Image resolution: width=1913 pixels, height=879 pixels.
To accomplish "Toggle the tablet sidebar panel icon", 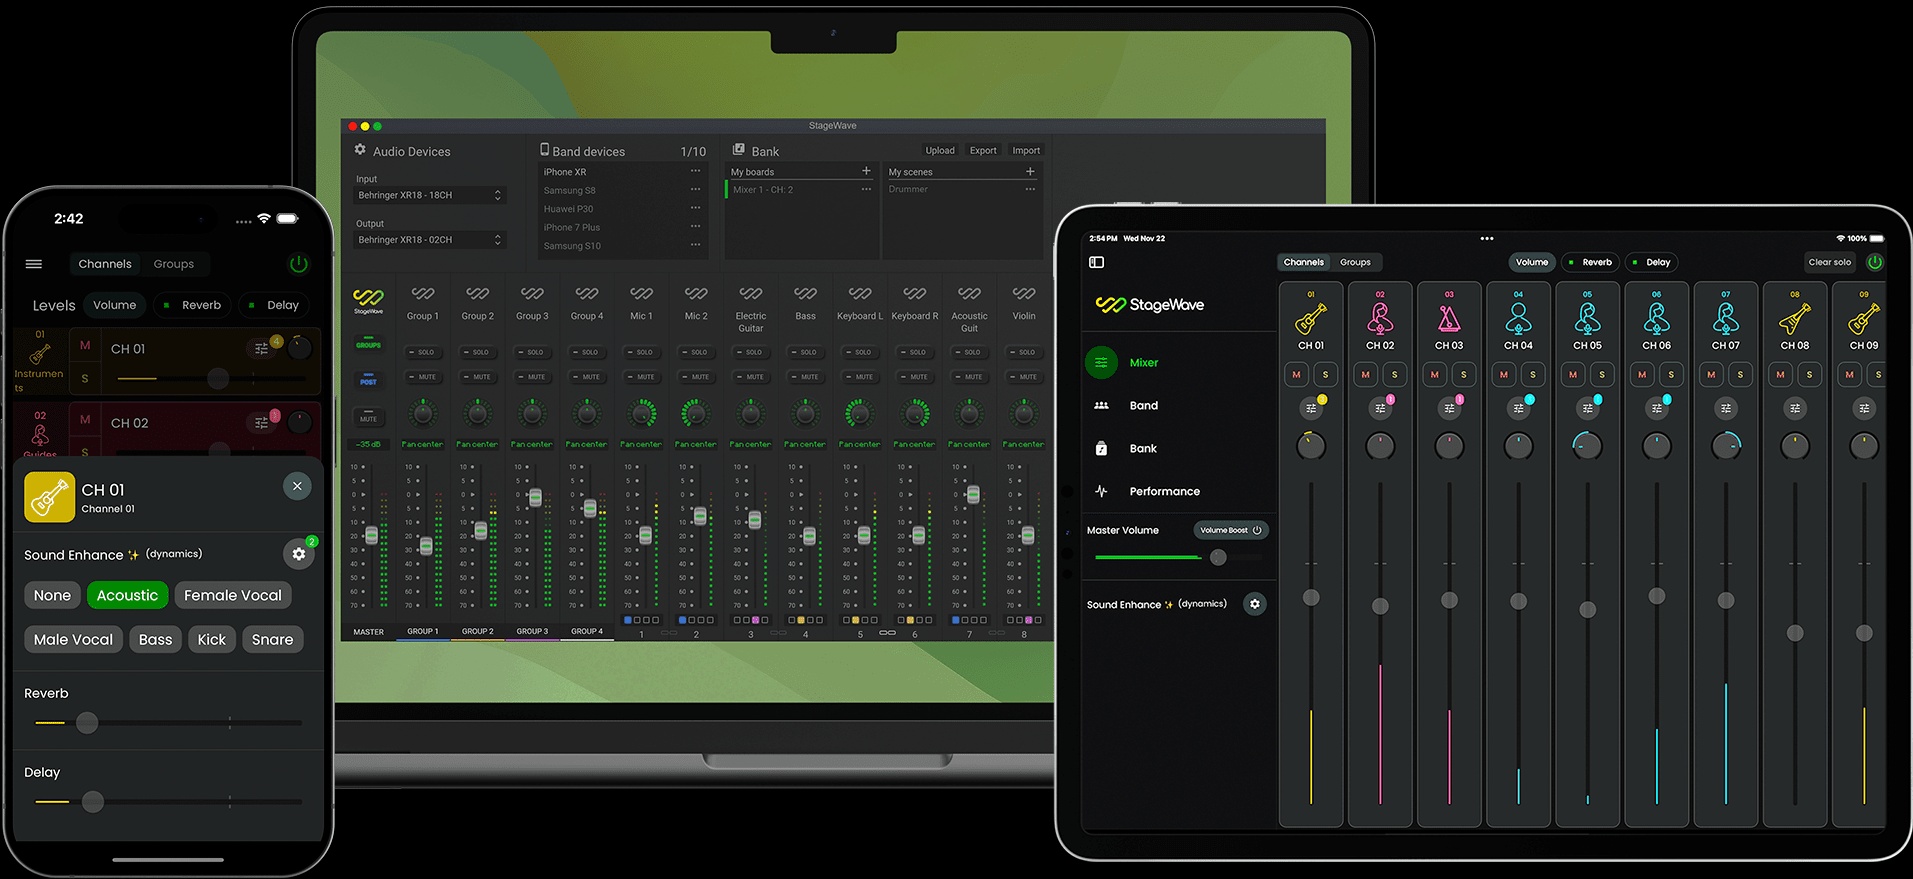I will [x=1096, y=262].
